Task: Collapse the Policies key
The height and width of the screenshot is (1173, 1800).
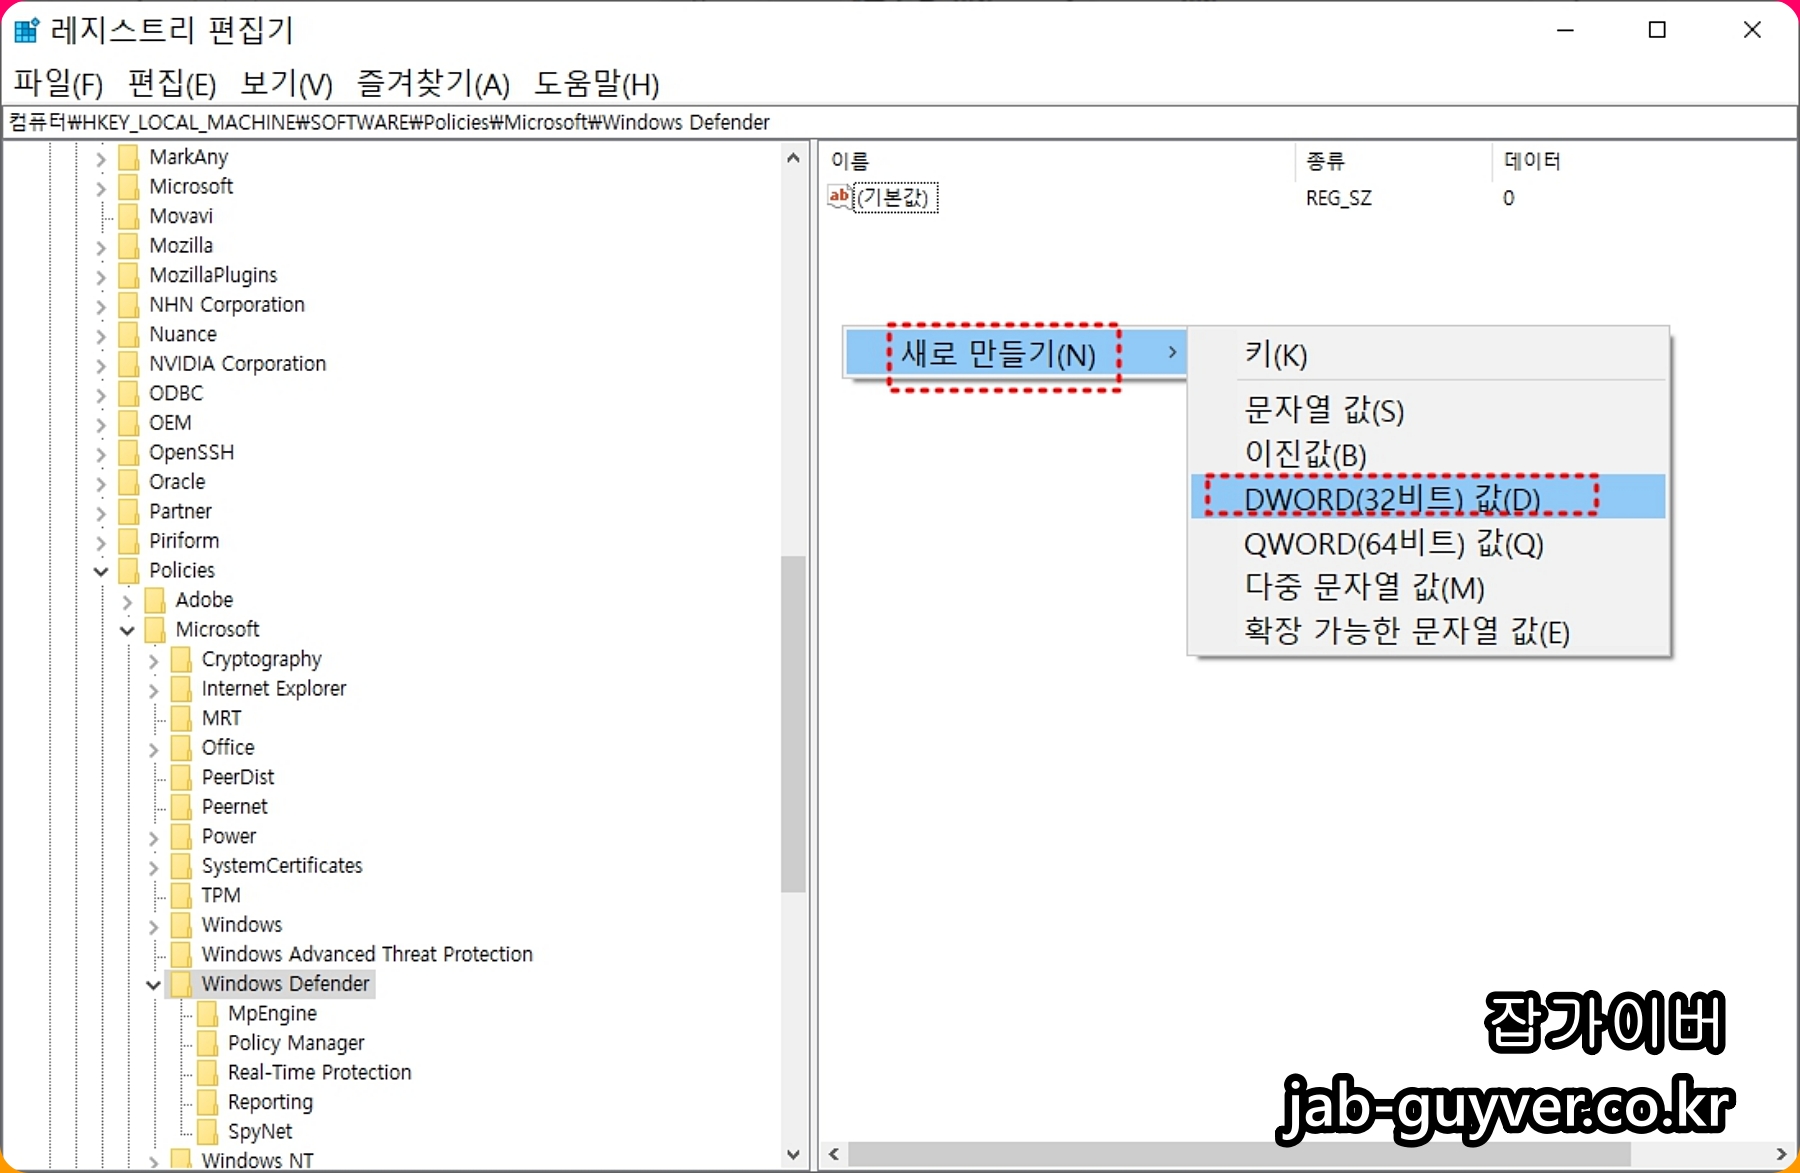Action: coord(101,571)
